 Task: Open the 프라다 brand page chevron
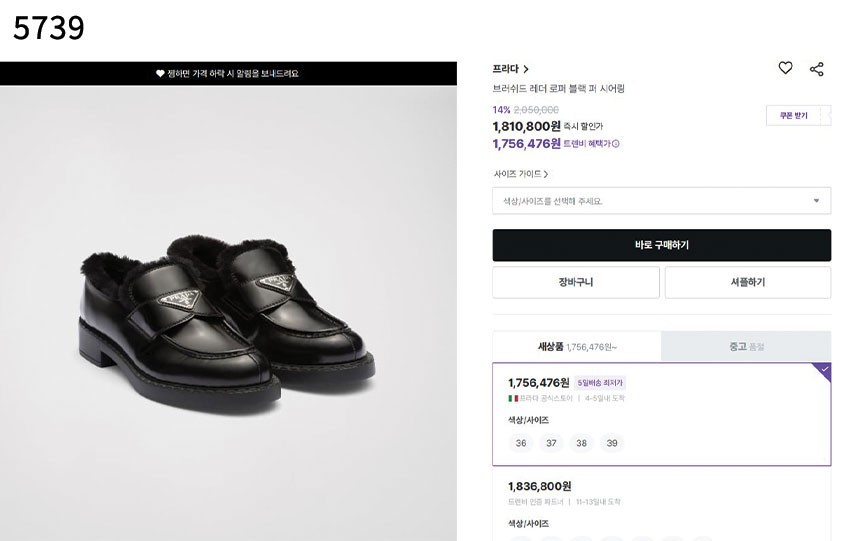pos(526,69)
